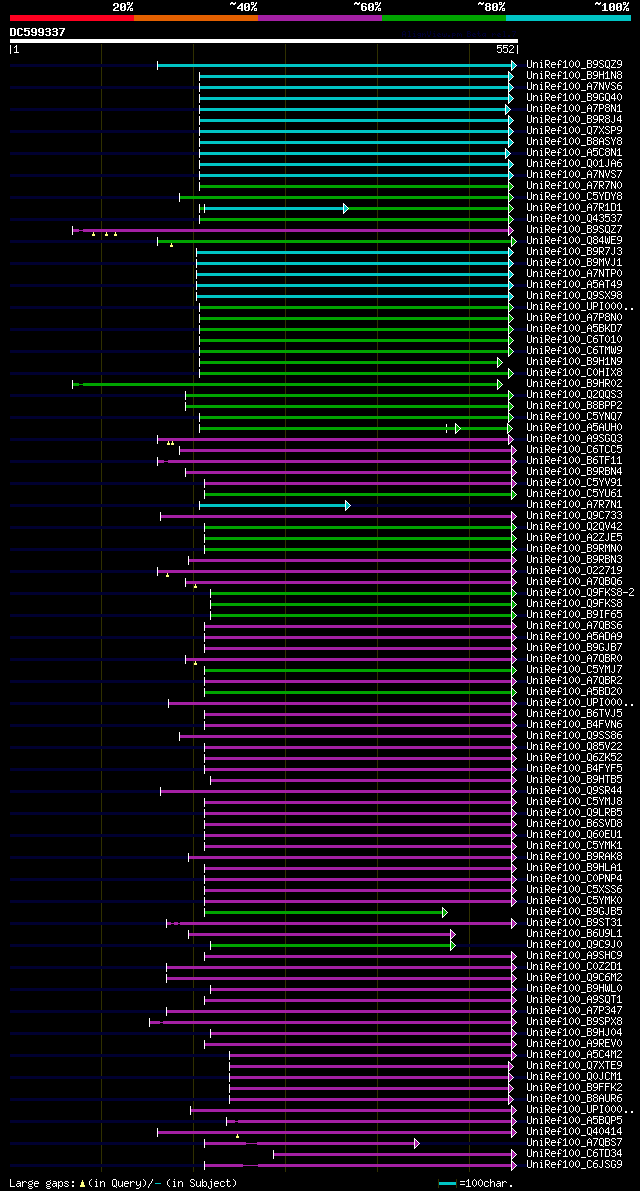Viewport: 640px width, 1191px height.
Task: Click the purple alignment bar of UniRef100_C6JSG9
Action: point(360,1165)
